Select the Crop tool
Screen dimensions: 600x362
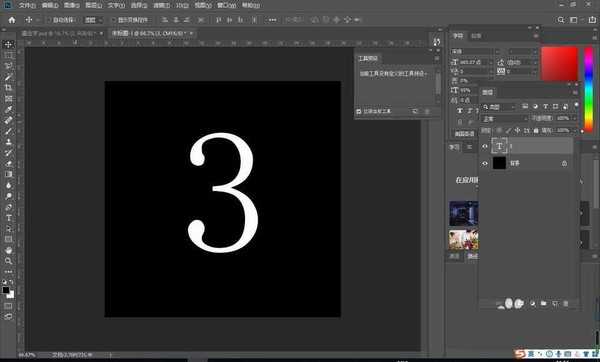click(x=8, y=88)
